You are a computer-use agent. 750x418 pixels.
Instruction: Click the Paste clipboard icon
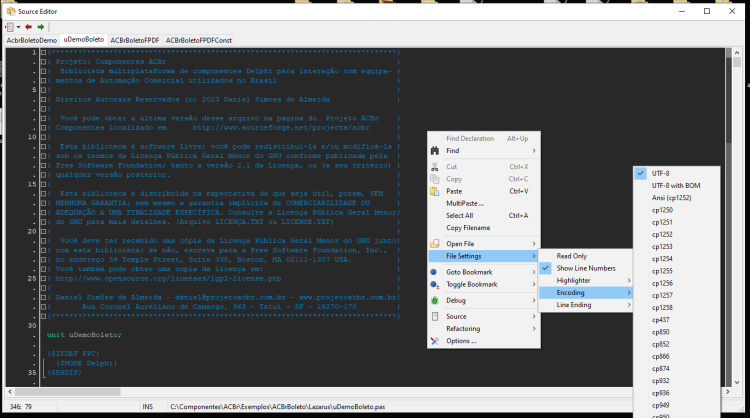click(435, 191)
